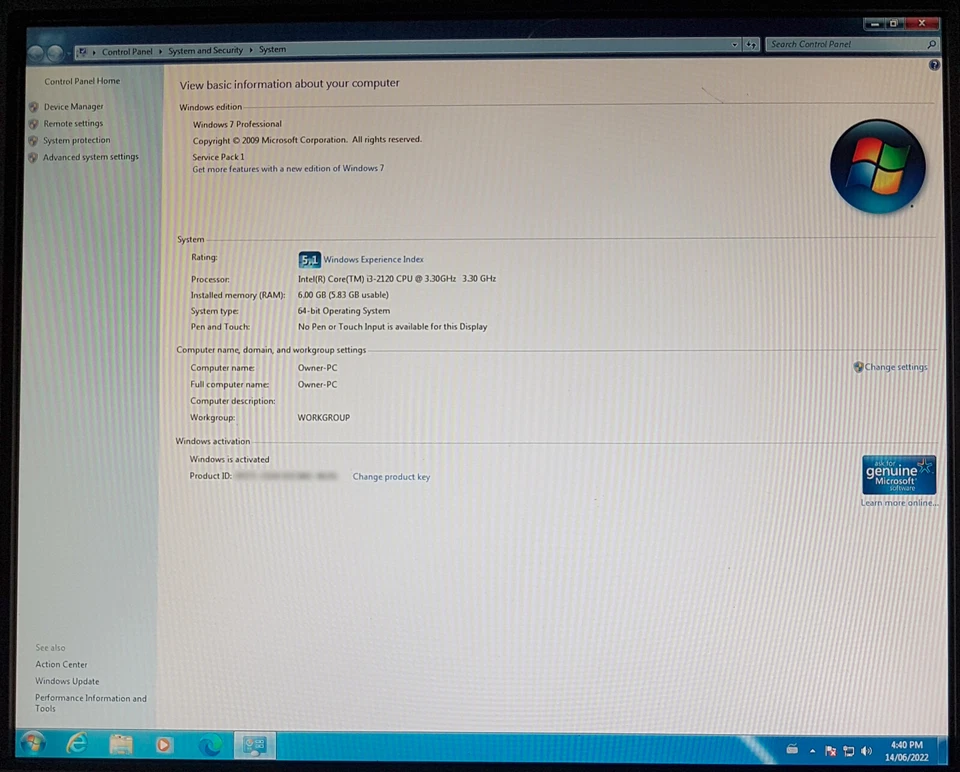Screen dimensions: 960x772
Task: Click the speaker volume icon in the tray
Action: 866,750
